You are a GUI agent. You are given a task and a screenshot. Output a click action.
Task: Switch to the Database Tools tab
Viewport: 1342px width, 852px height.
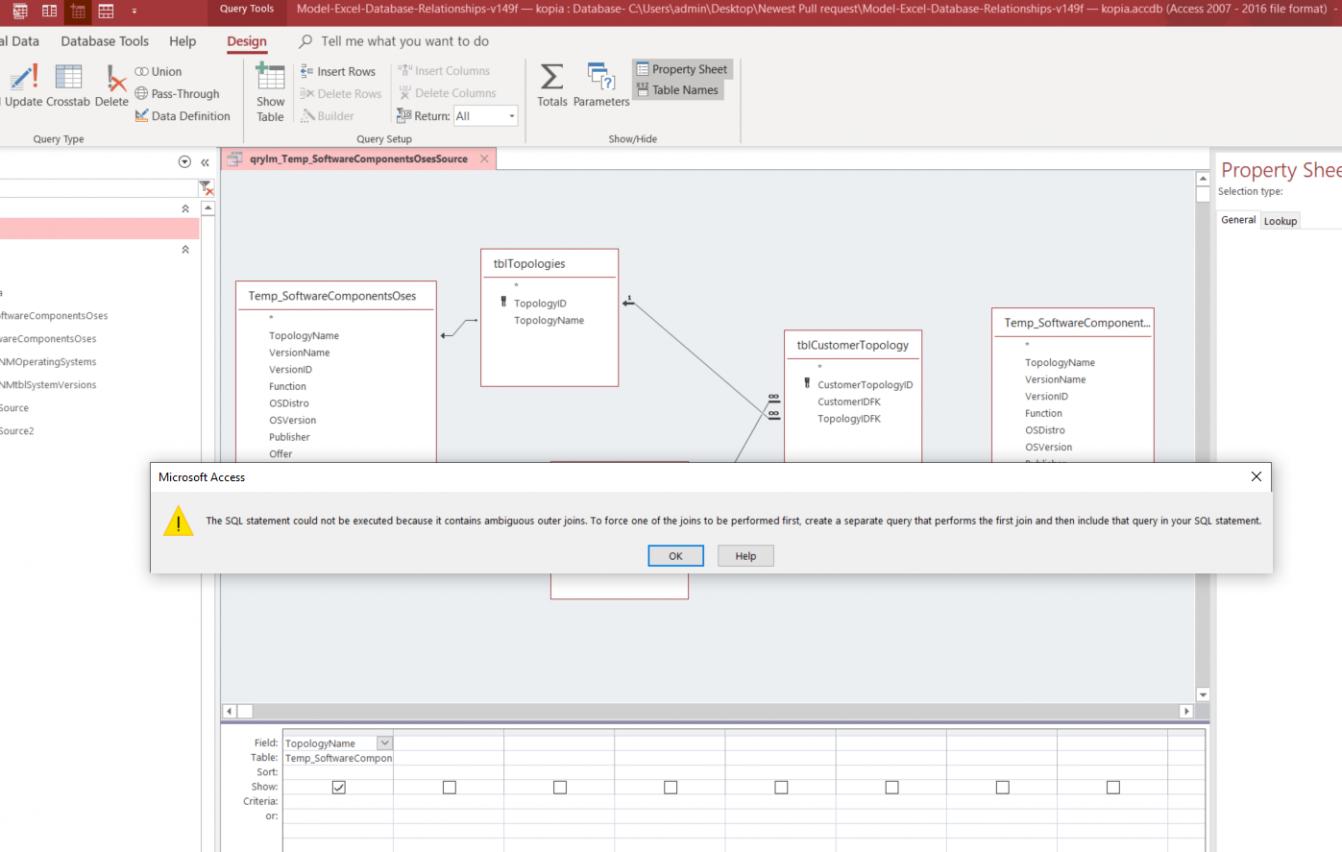pyautogui.click(x=105, y=42)
